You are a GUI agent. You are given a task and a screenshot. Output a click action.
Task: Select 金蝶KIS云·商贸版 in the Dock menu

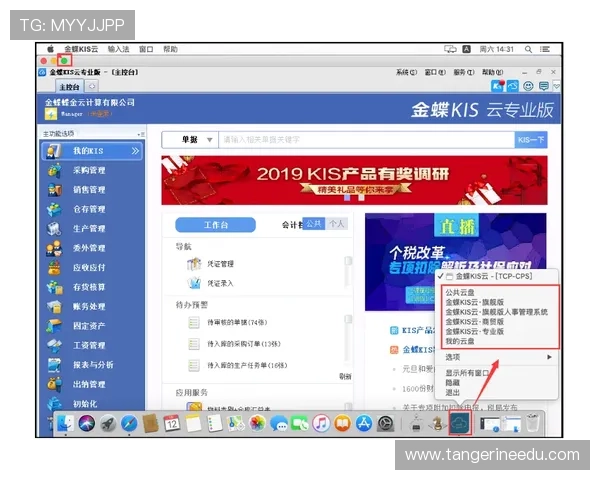[x=474, y=322]
